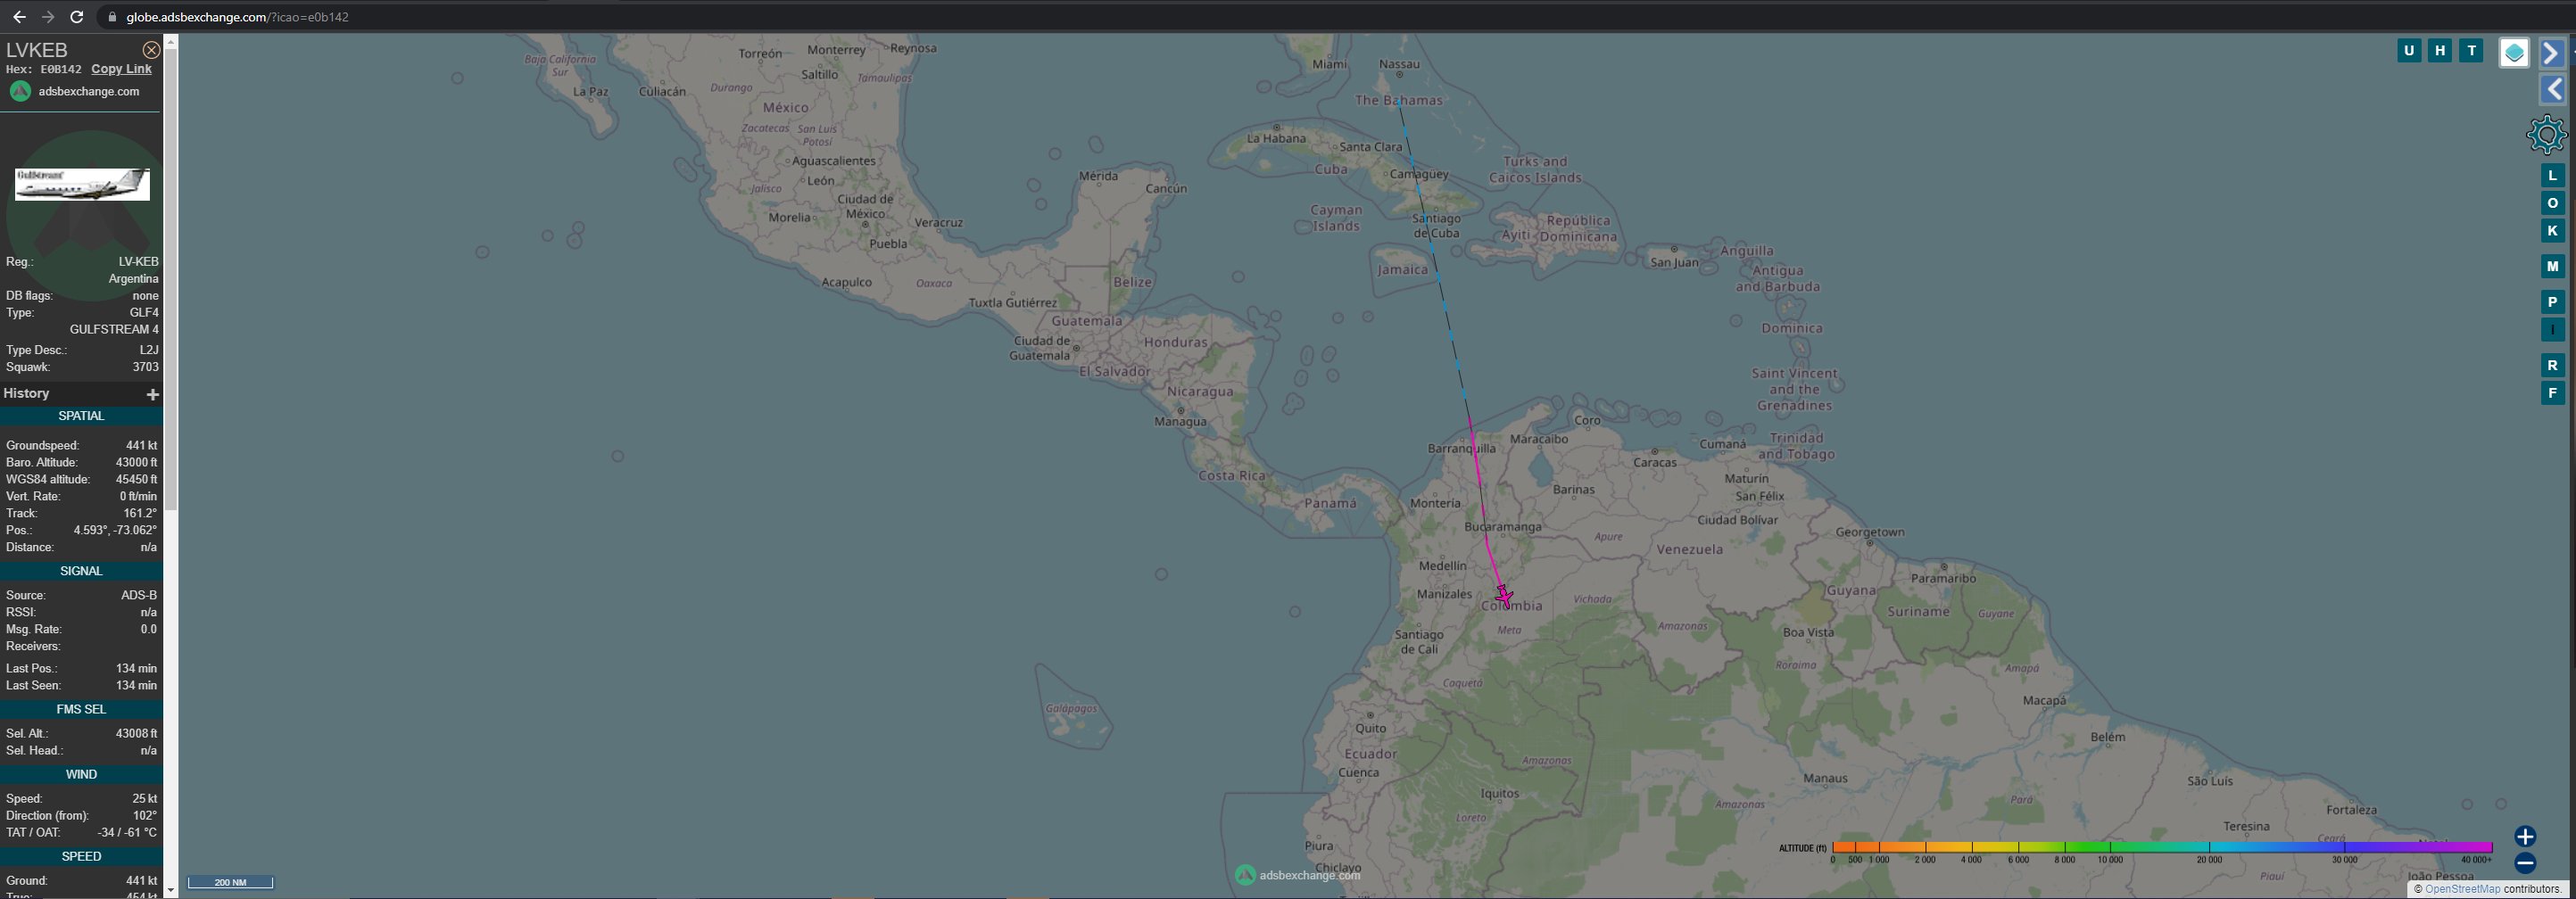Open the map layers selector icon
Screen dimensions: 2576x899
tap(2514, 52)
